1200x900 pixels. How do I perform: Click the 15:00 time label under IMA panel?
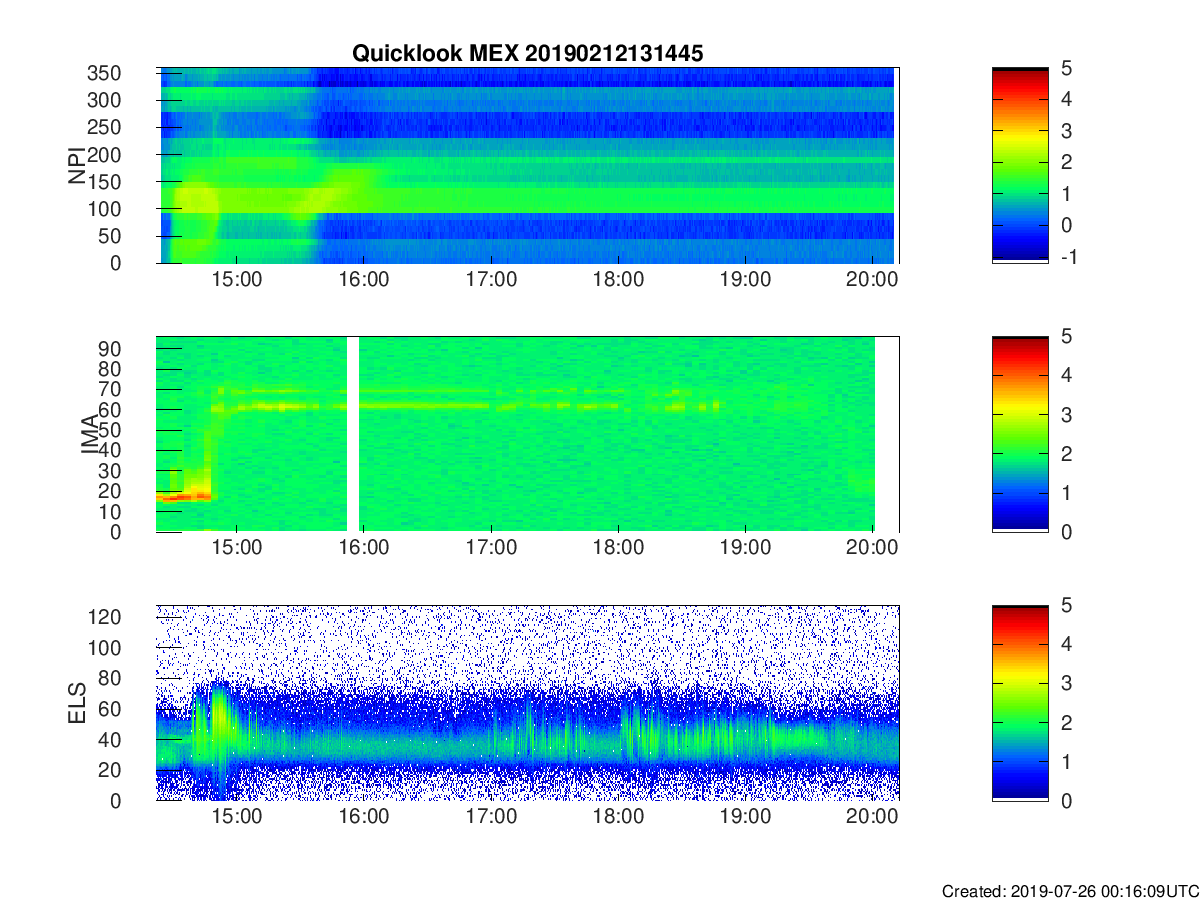[237, 549]
